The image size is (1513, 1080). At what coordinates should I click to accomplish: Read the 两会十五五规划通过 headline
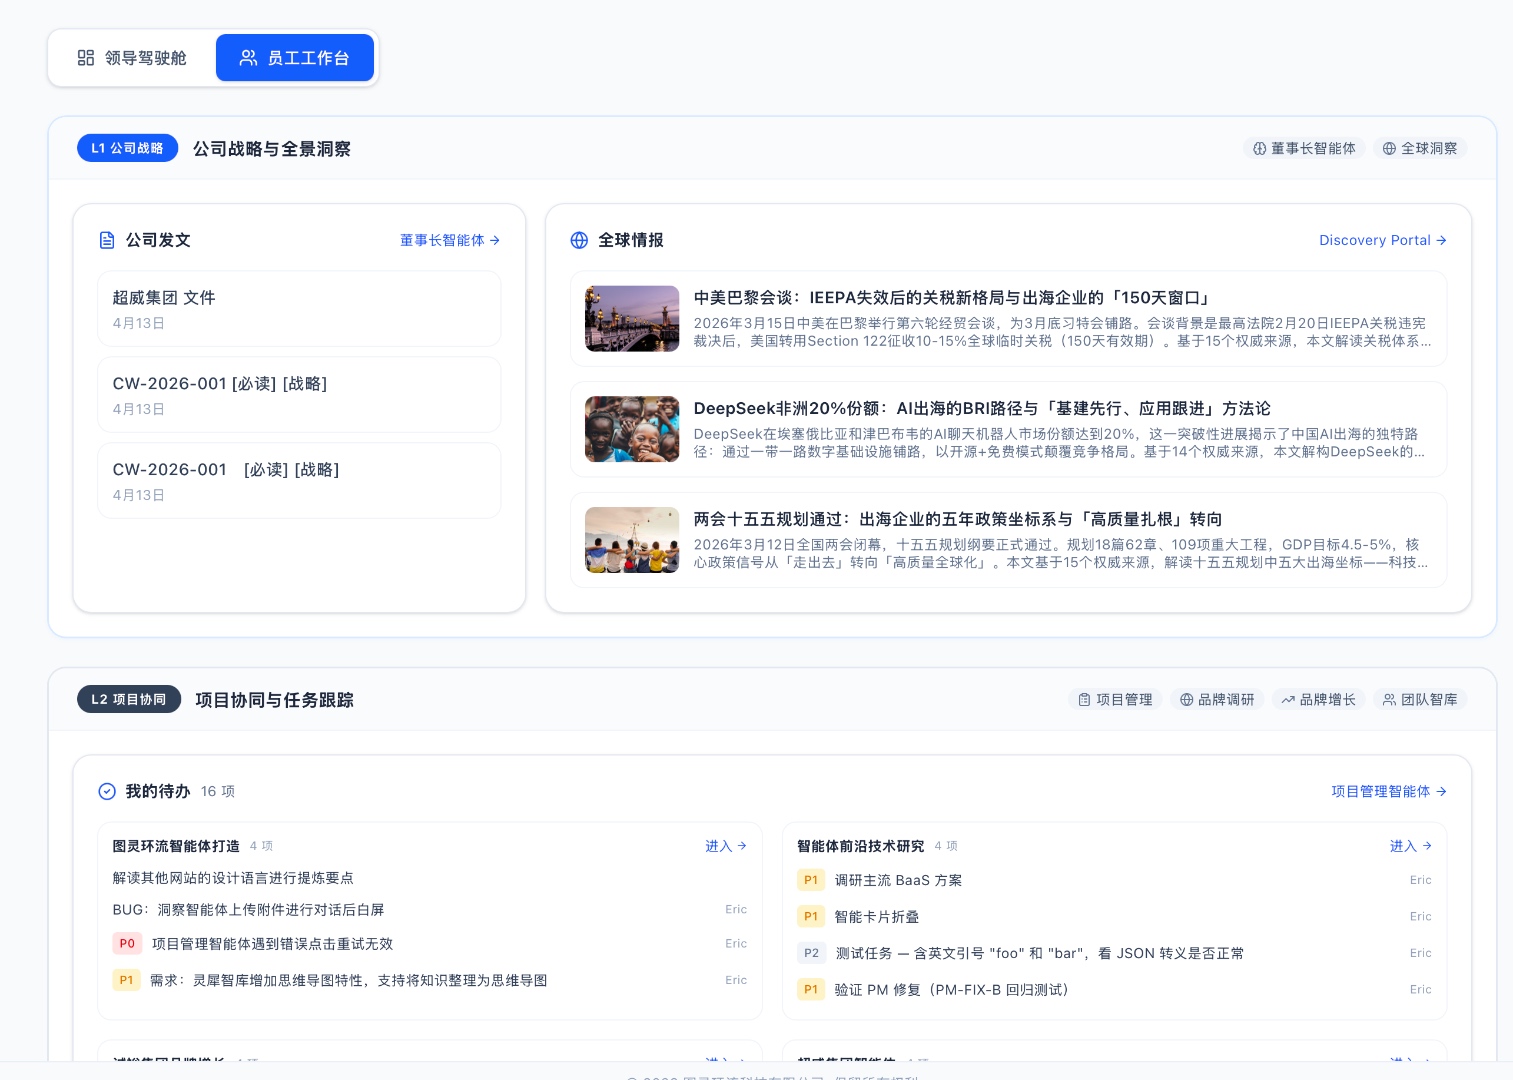pos(958,520)
